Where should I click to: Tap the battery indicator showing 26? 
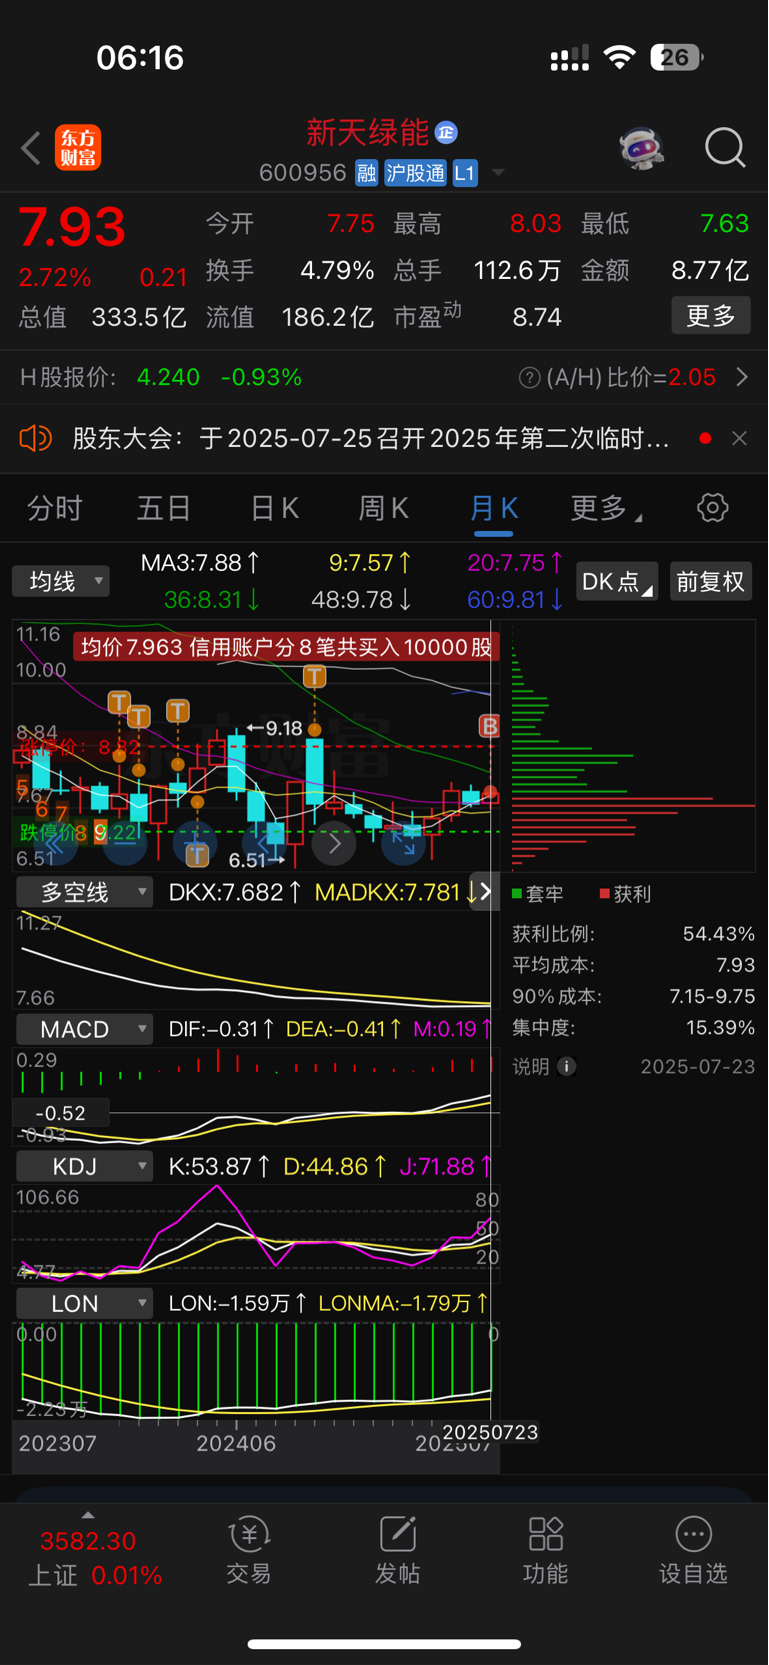coord(677,57)
